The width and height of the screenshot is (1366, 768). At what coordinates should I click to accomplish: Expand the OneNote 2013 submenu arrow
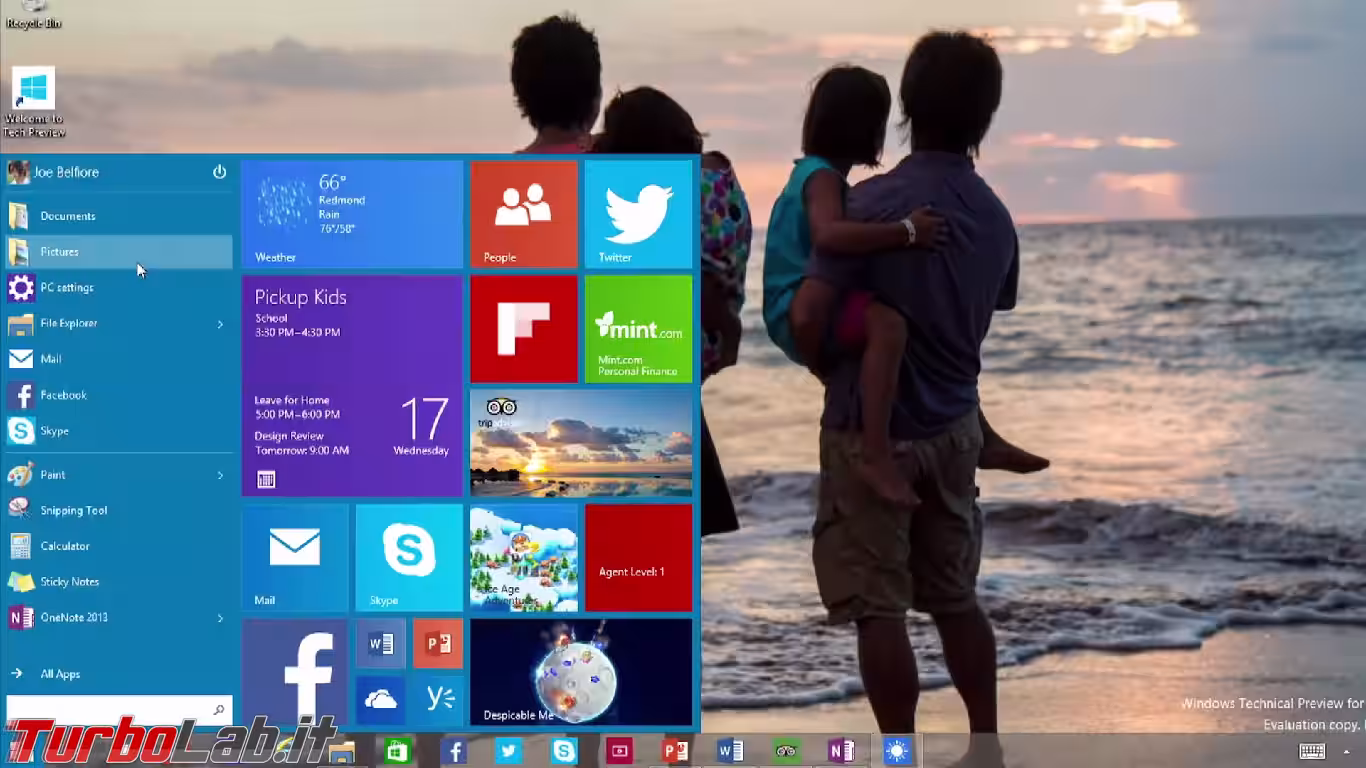click(220, 618)
